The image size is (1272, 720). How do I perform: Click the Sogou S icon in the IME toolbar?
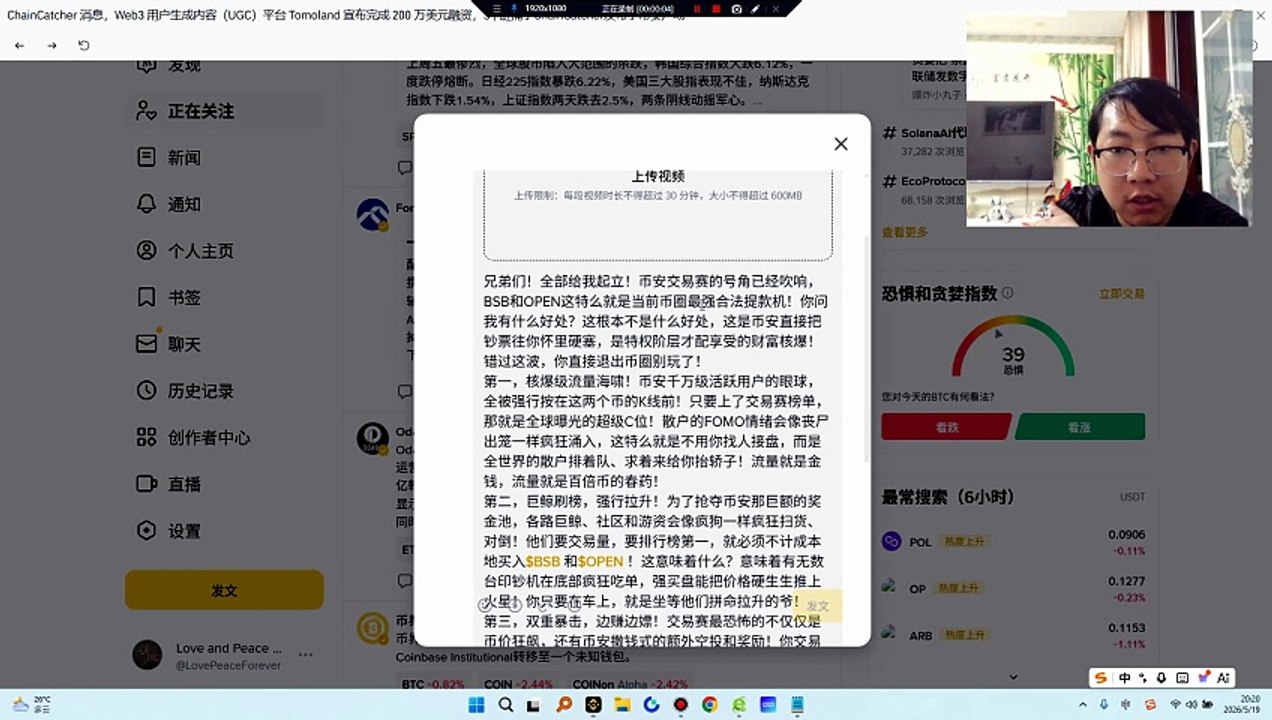pos(1101,678)
